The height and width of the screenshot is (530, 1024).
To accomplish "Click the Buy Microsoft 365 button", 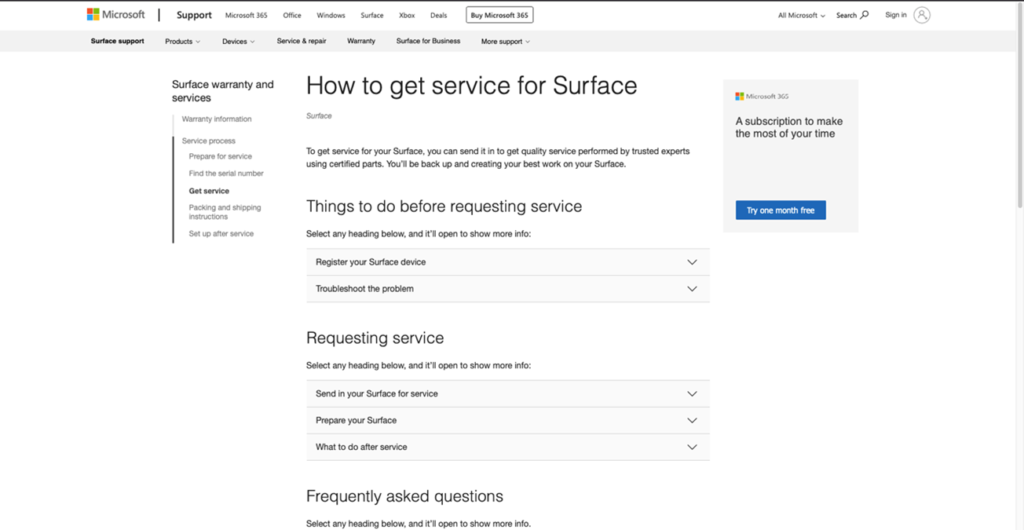I will click(500, 15).
